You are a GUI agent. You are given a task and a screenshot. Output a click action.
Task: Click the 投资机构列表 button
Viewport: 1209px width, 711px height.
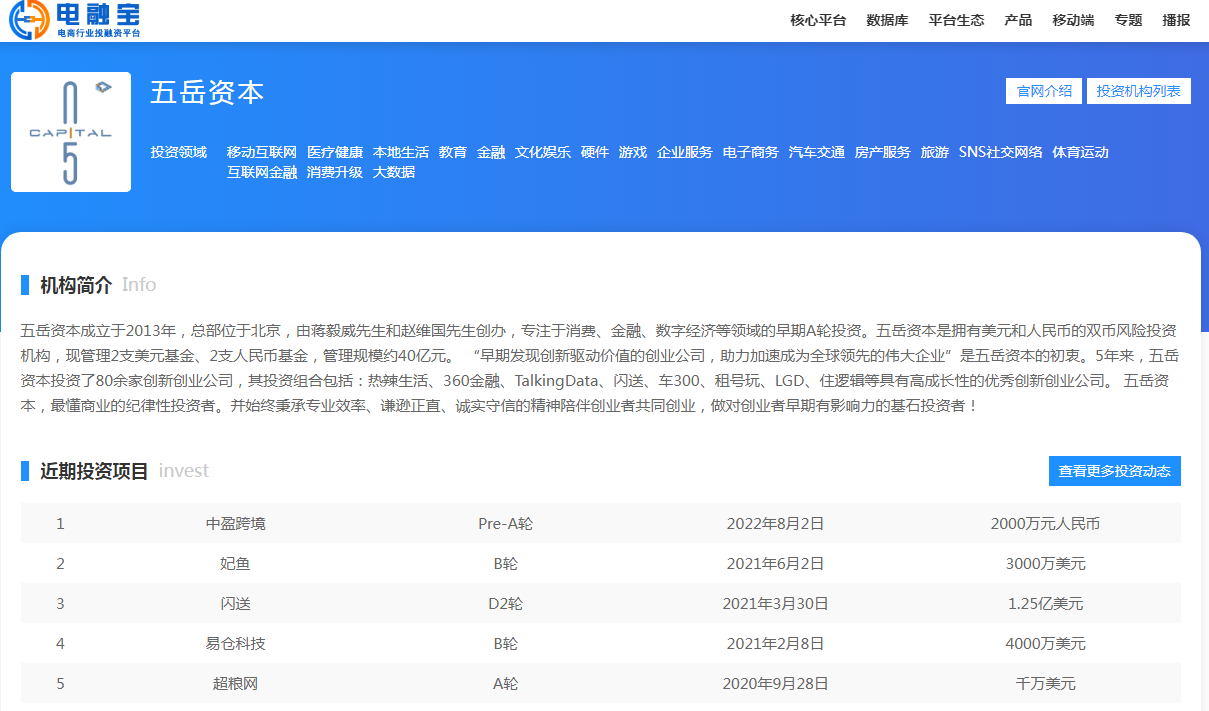click(x=1138, y=91)
